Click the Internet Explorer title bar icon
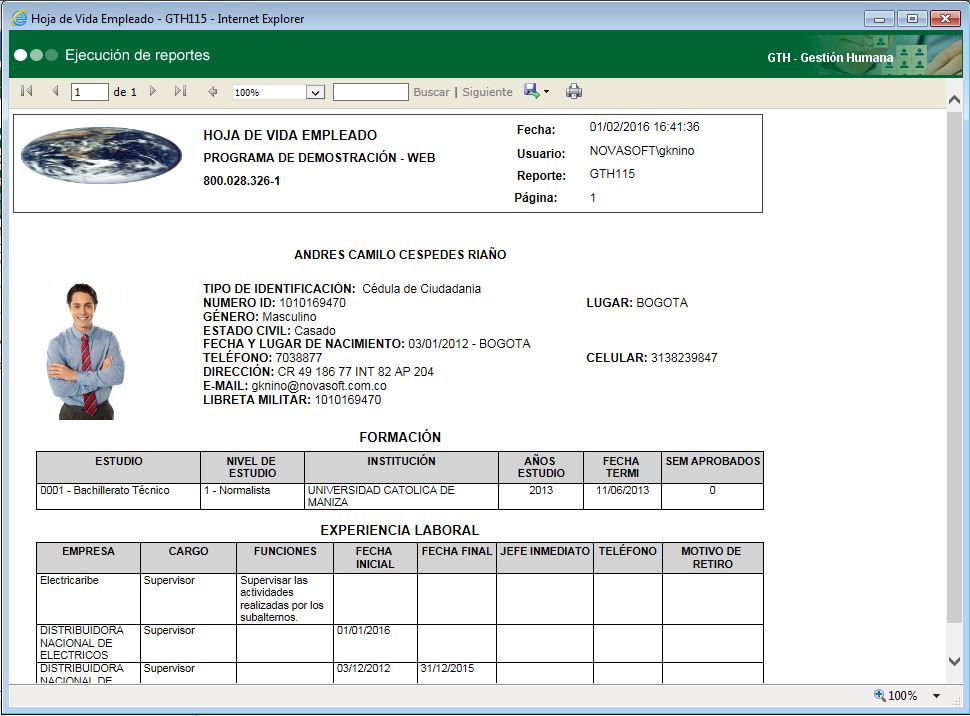 (19, 19)
